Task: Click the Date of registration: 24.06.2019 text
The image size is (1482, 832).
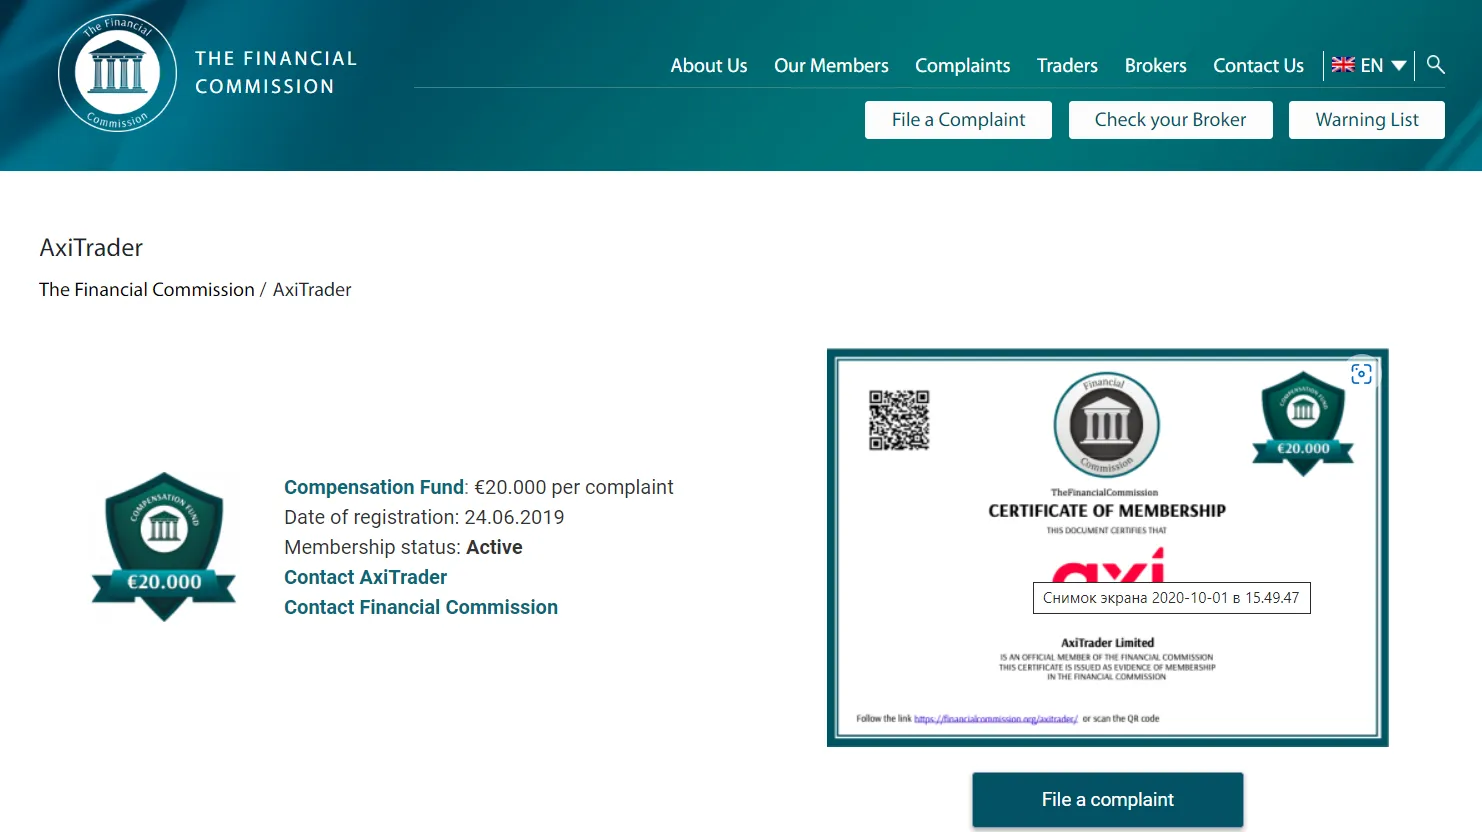Action: coord(424,517)
